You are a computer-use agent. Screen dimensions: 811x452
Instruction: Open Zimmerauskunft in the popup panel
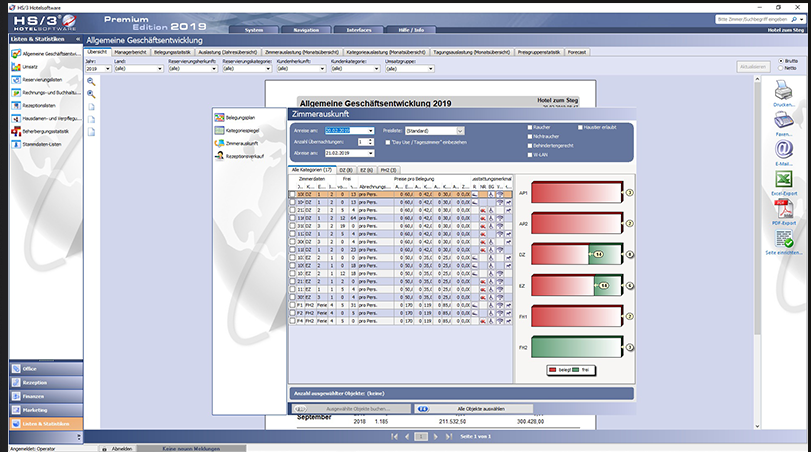pyautogui.click(x=236, y=143)
